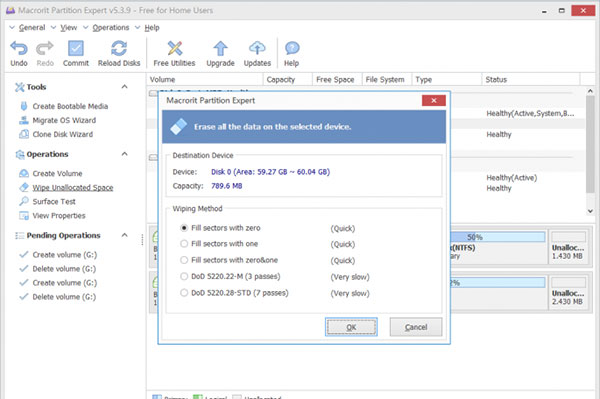This screenshot has height=399, width=600.
Task: Close the Macrorit Partition Expert dialog
Action: click(x=434, y=101)
